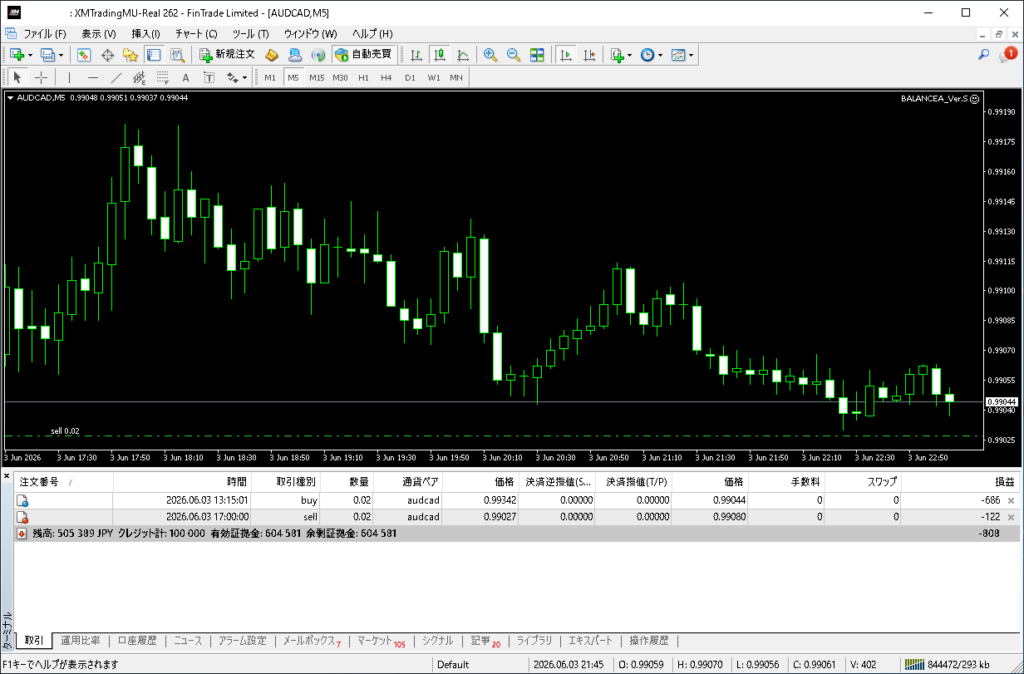Open the ファイル (F) menu
The width and height of the screenshot is (1024, 674).
point(45,34)
